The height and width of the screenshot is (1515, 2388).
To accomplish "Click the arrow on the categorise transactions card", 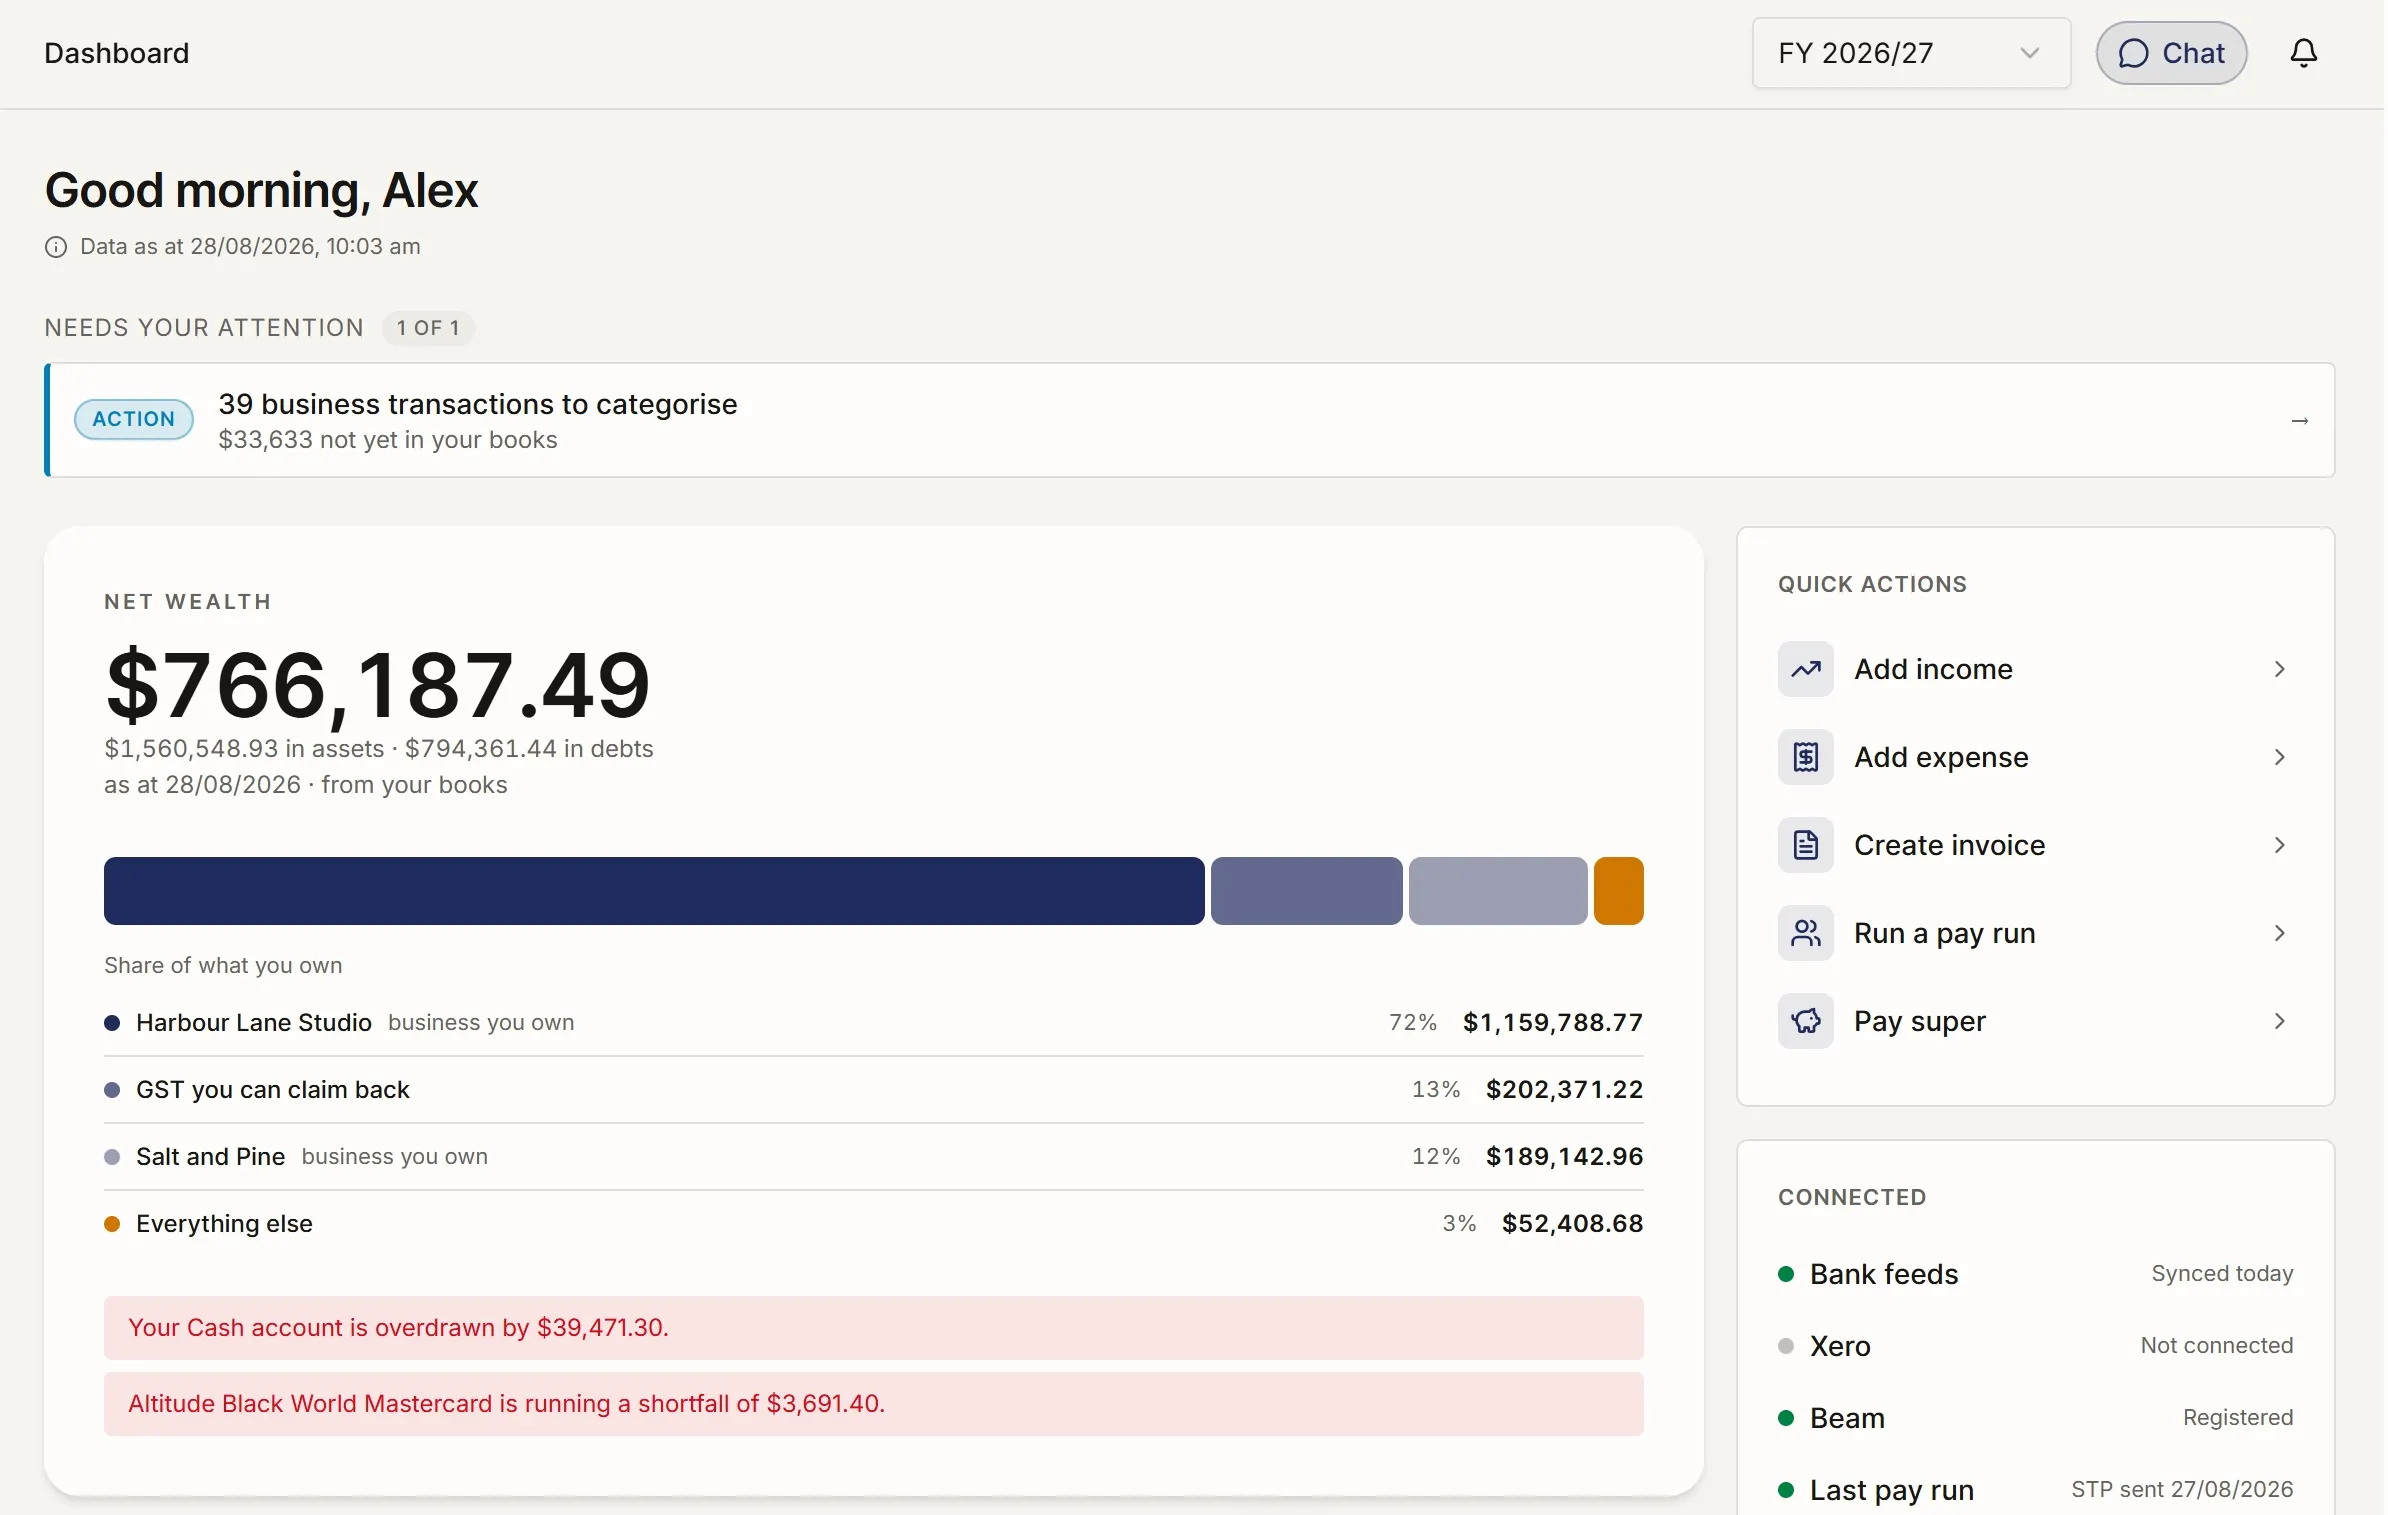I will click(2299, 421).
